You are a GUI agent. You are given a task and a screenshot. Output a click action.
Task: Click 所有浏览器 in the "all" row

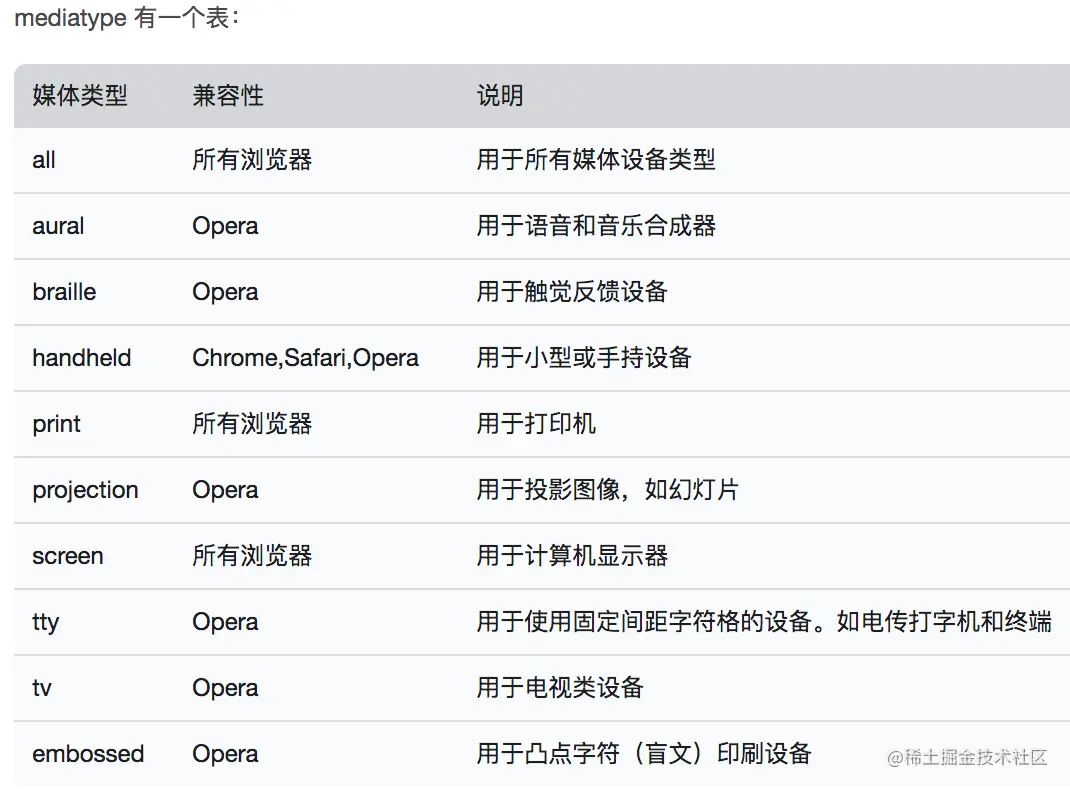(251, 160)
